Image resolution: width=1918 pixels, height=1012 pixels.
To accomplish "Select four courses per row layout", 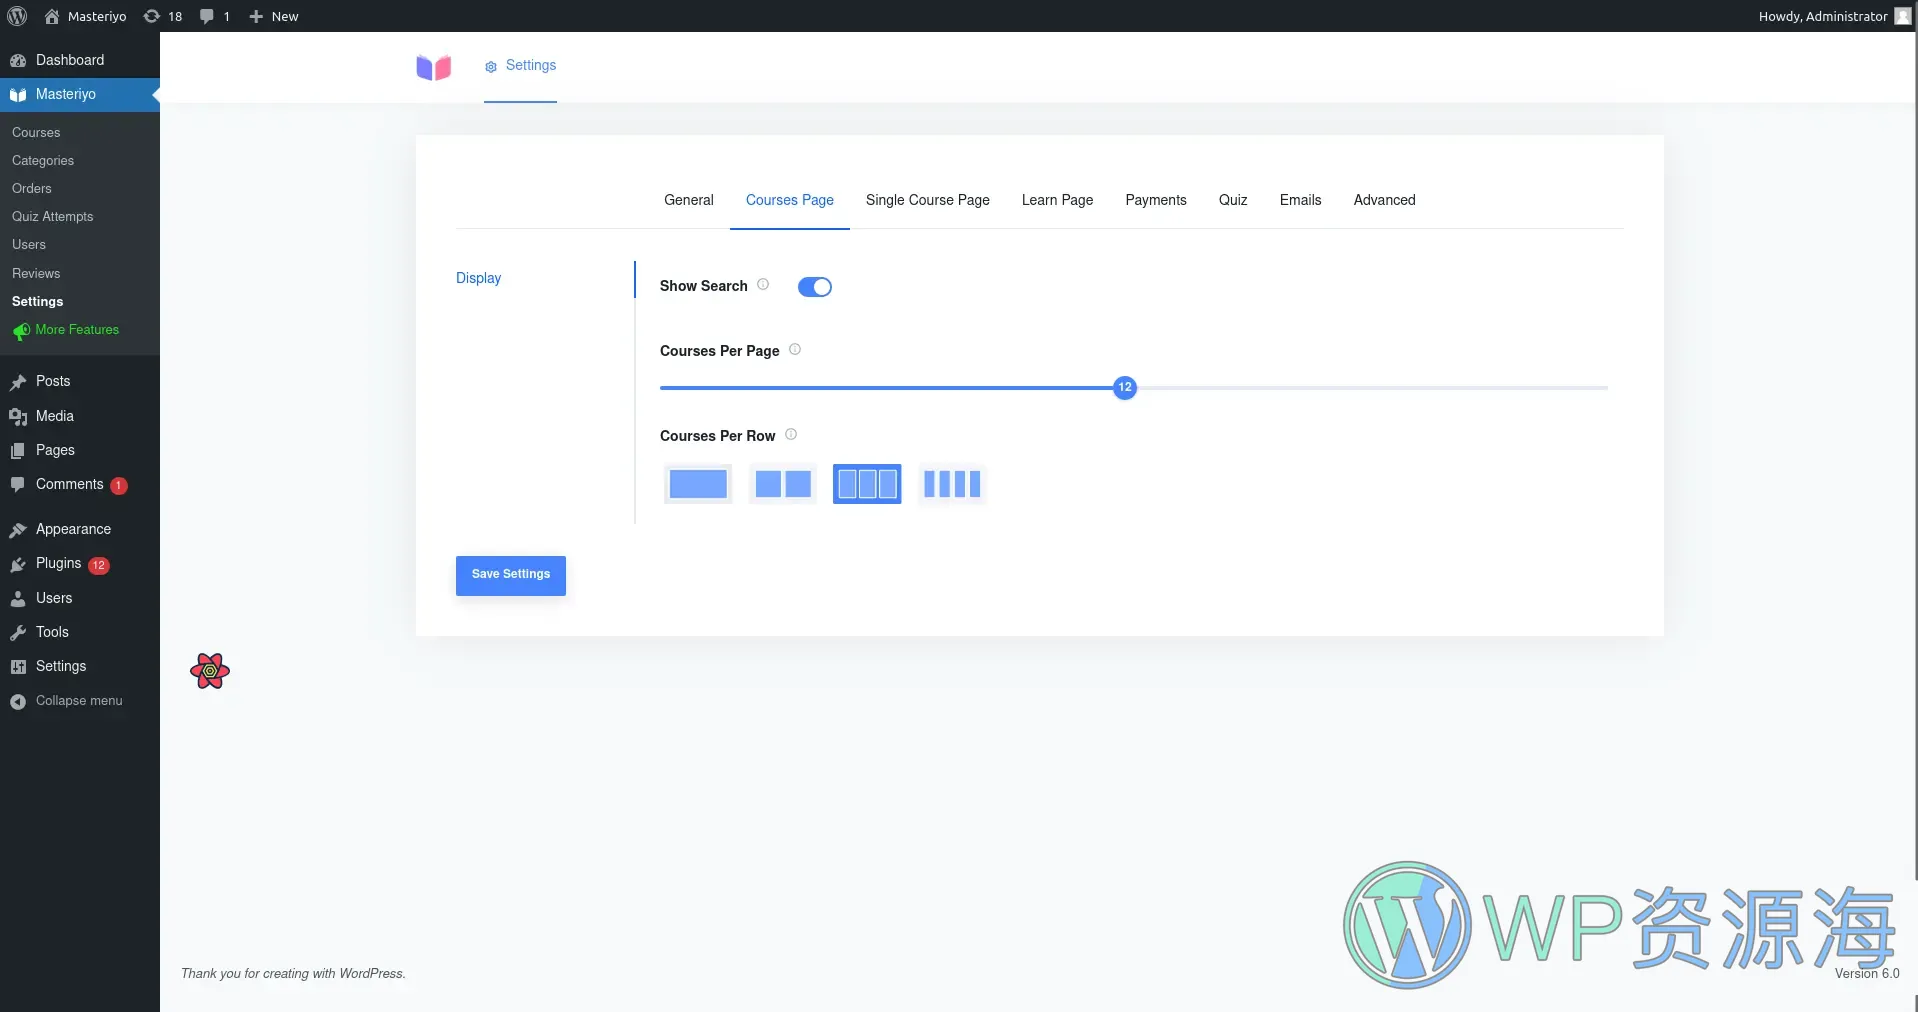I will point(952,484).
